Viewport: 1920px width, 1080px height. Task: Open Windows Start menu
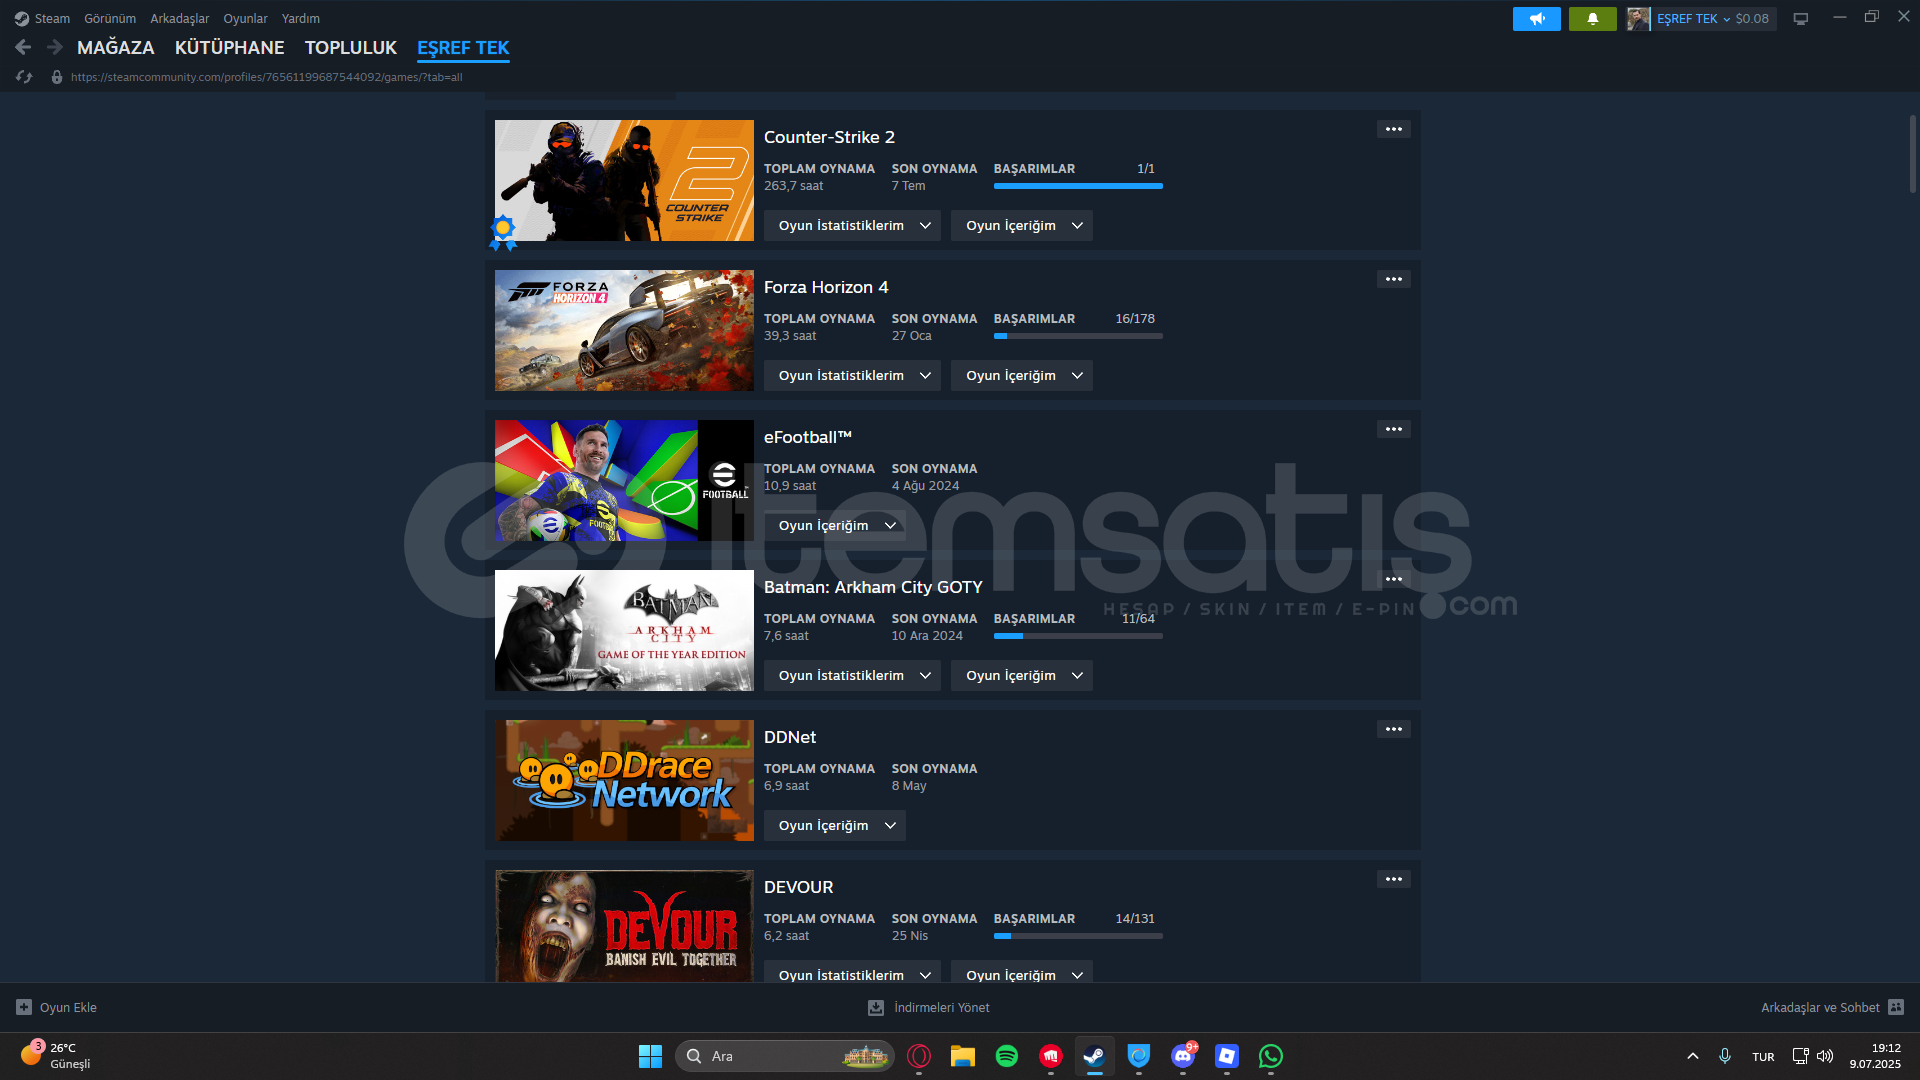coord(650,1056)
